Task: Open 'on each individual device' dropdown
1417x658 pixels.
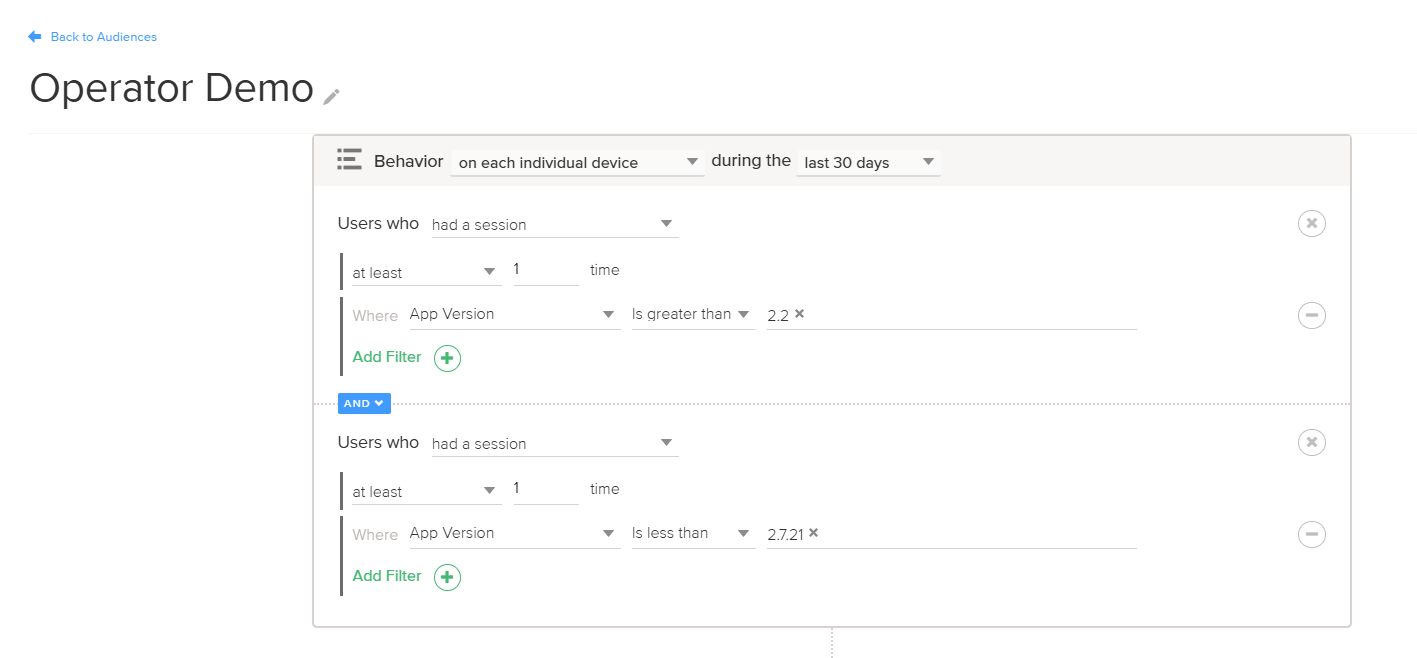Action: [x=577, y=162]
